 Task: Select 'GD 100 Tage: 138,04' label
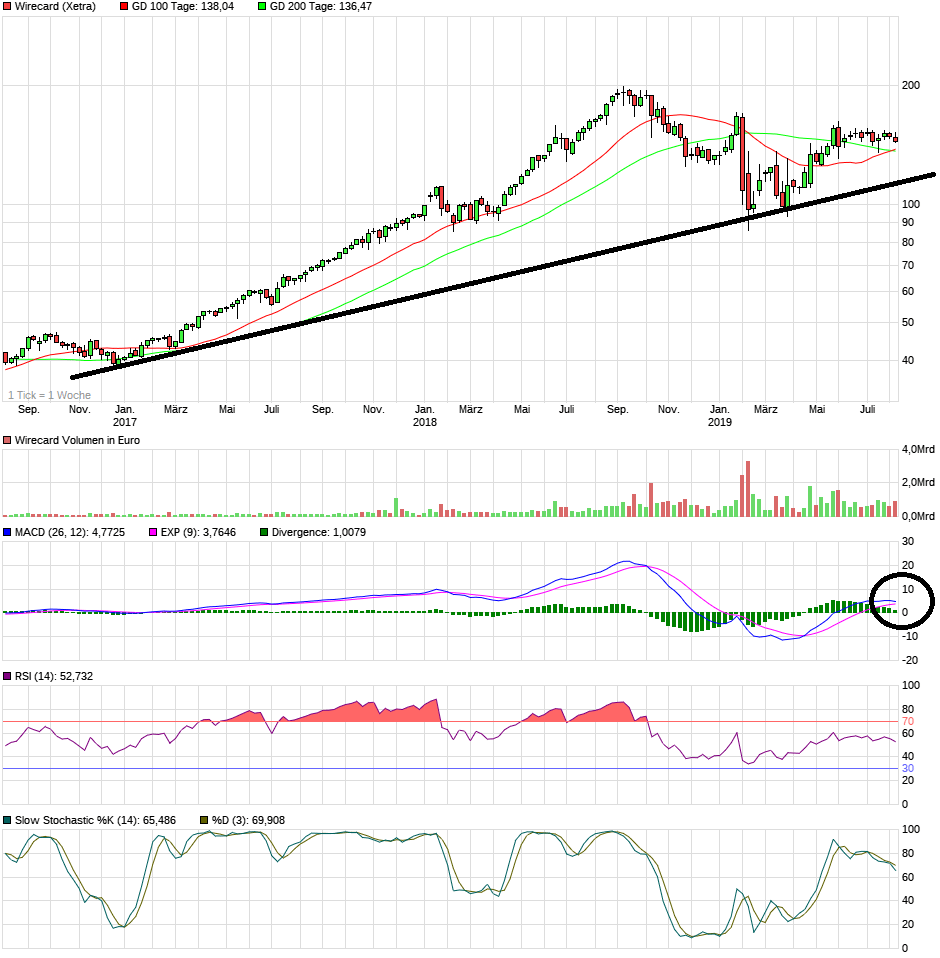pos(183,7)
